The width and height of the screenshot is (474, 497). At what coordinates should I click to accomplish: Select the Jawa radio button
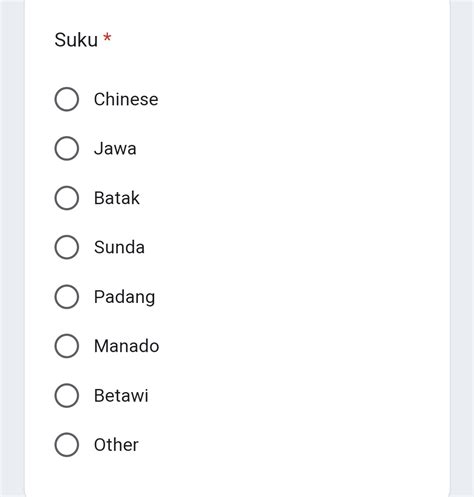tap(67, 148)
